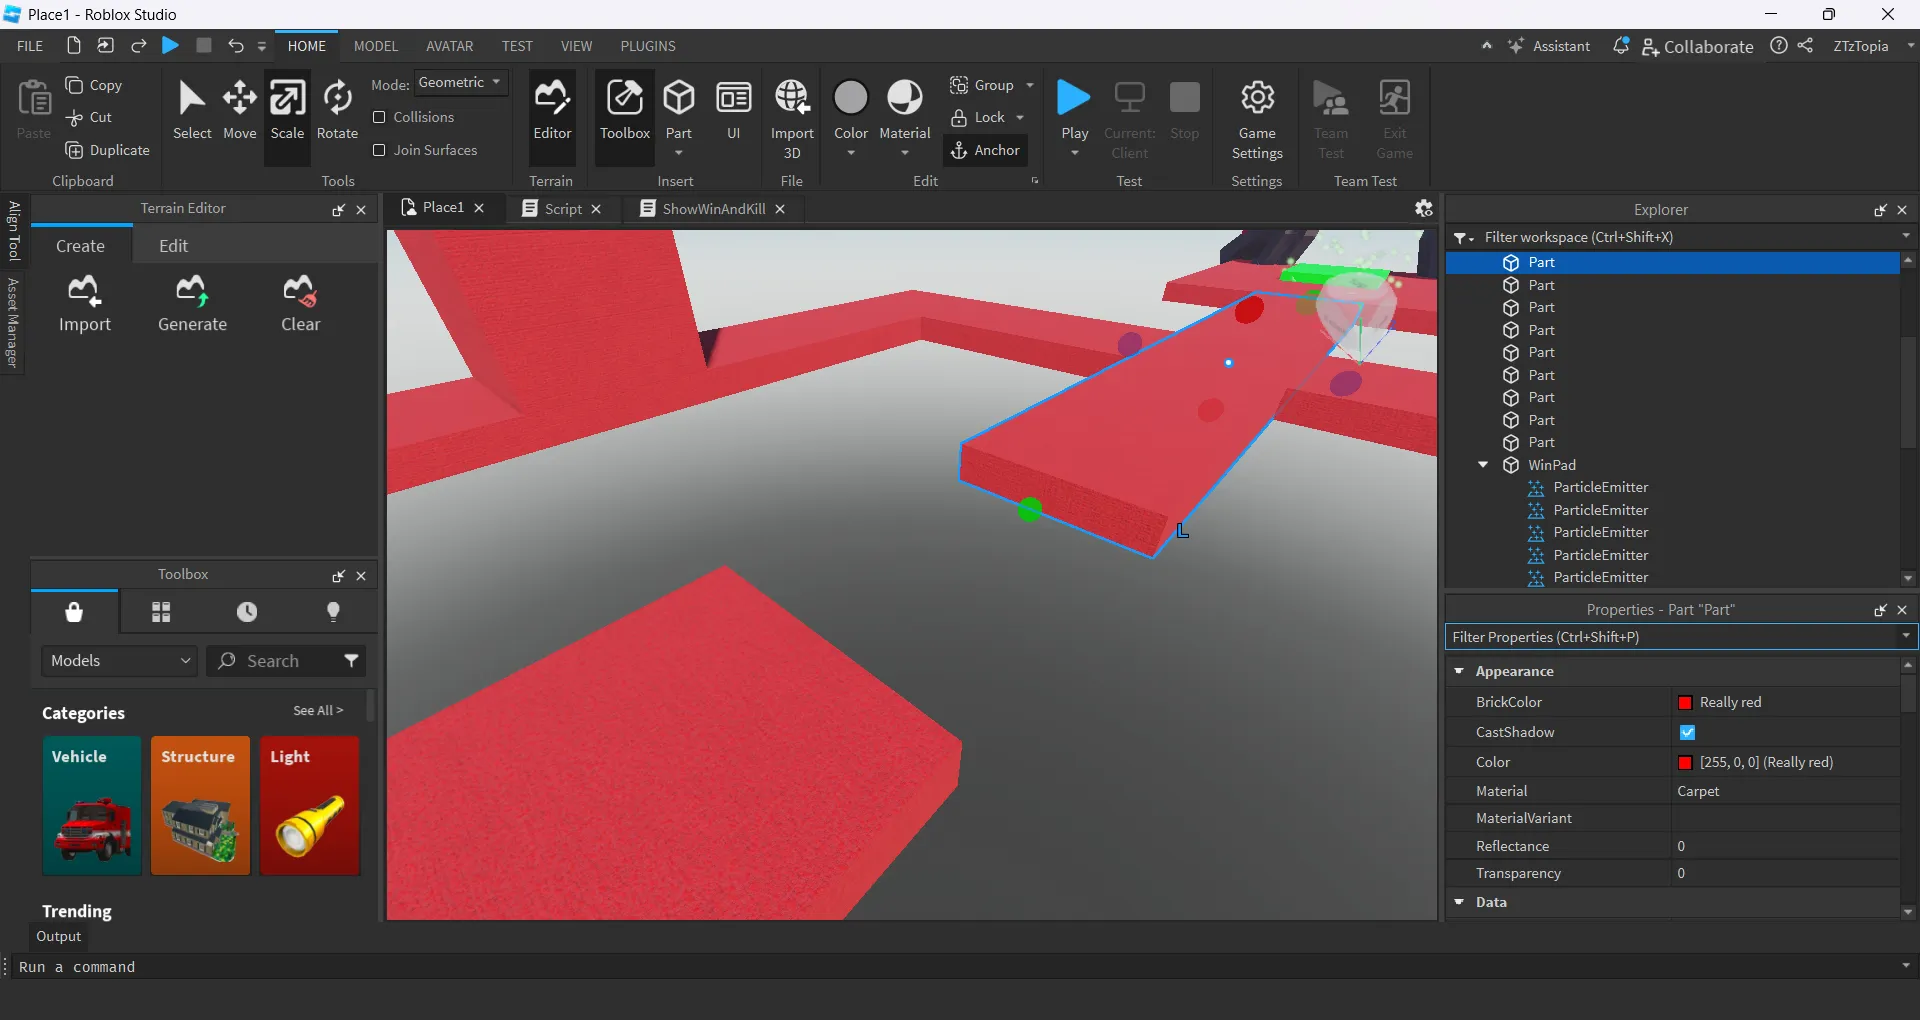Viewport: 1920px width, 1020px height.
Task: Switch to the PLUGINS ribbon tab
Action: (648, 46)
